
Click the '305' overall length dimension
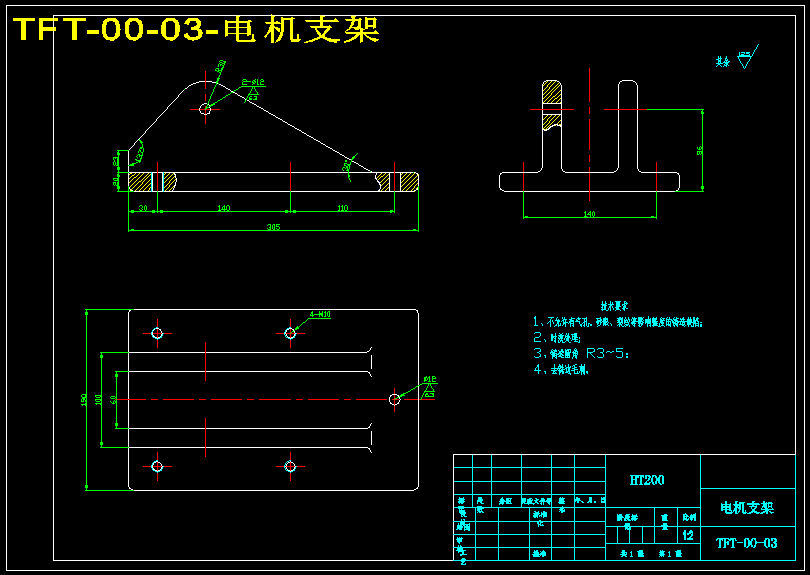point(273,227)
